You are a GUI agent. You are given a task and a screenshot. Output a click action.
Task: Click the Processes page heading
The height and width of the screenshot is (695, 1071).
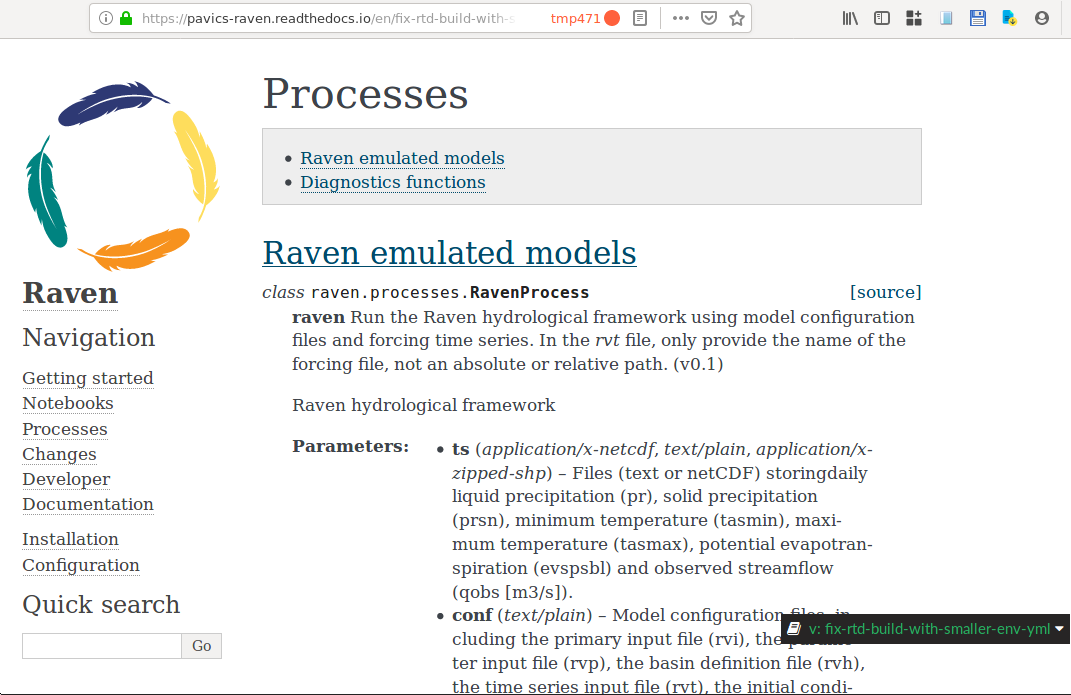pos(365,94)
